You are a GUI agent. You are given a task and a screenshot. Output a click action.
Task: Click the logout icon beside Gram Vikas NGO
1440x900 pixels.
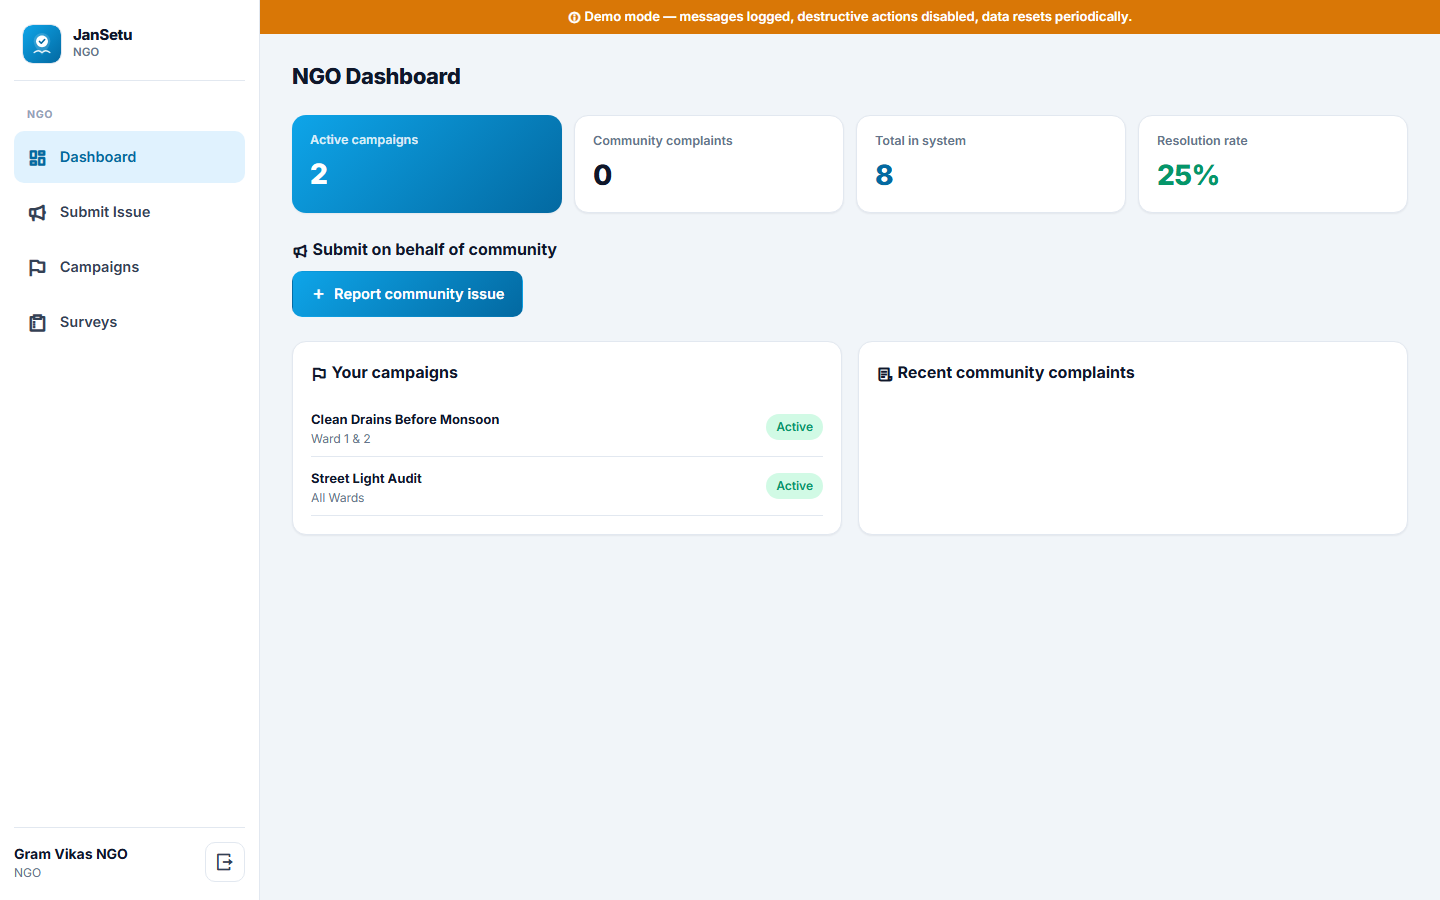coord(225,862)
